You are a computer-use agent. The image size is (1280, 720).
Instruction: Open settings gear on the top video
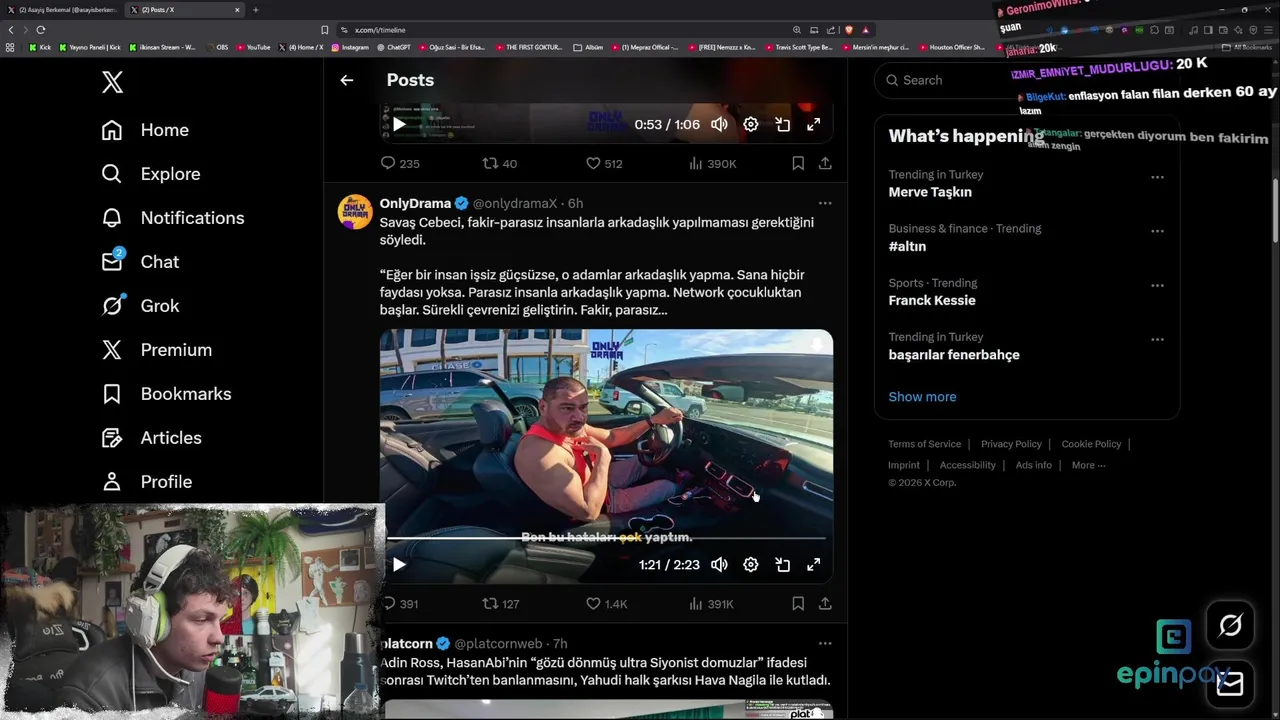pyautogui.click(x=751, y=125)
